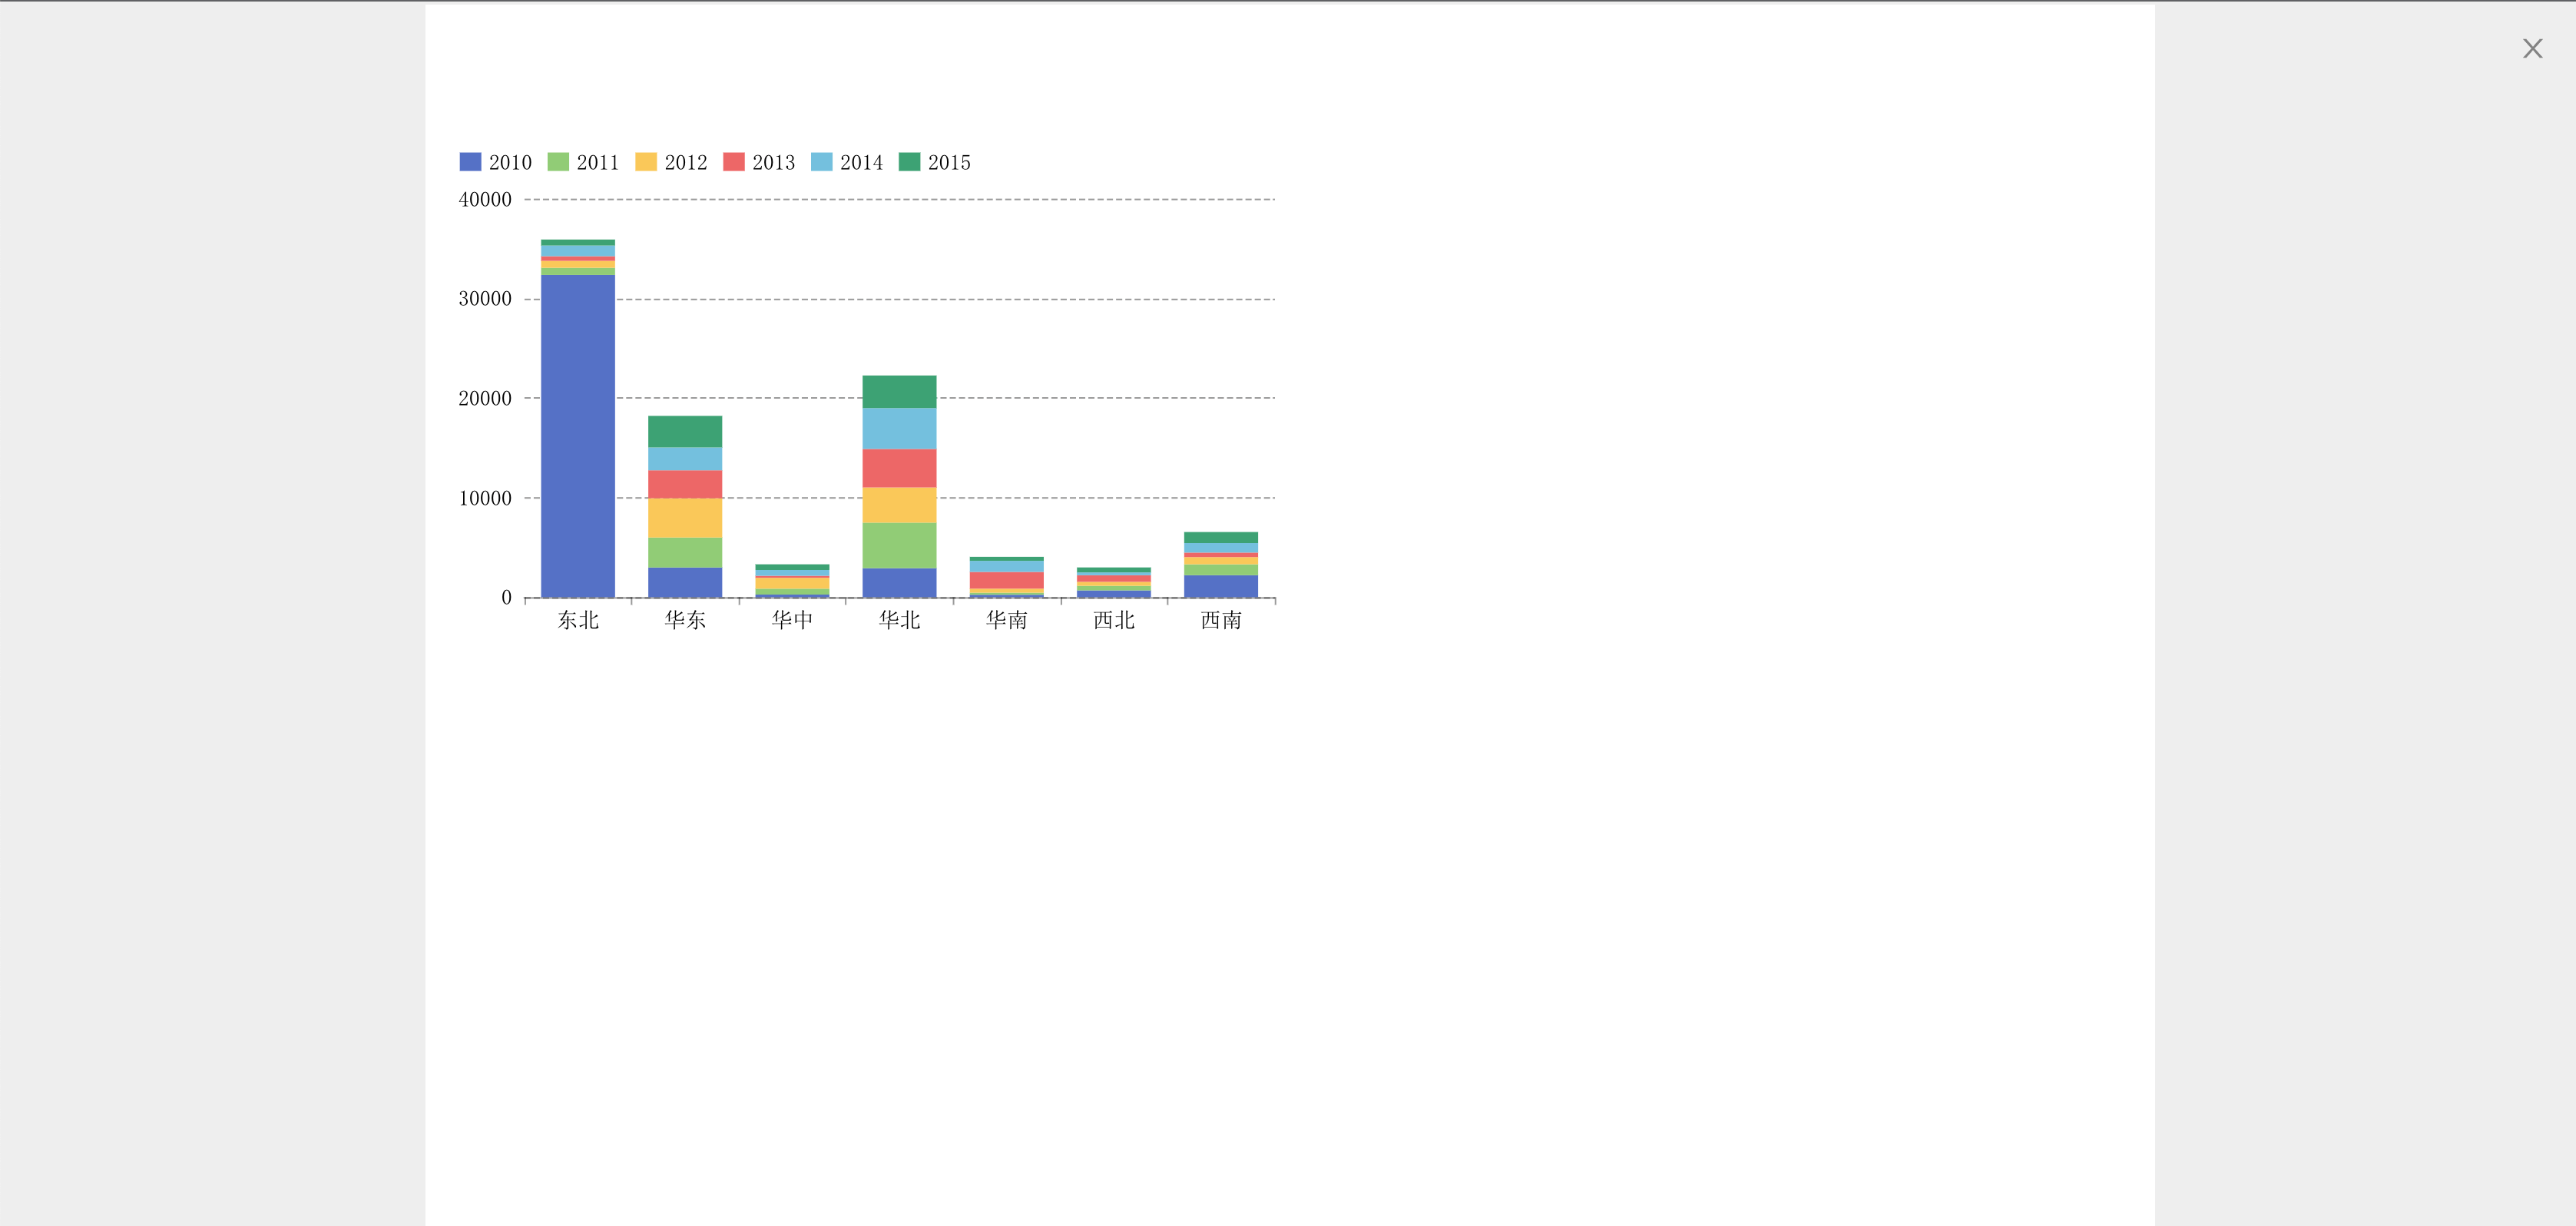Click the dark green 2015 segment of 西南 bar
Screen dimensions: 2576x1226
pyautogui.click(x=1221, y=538)
